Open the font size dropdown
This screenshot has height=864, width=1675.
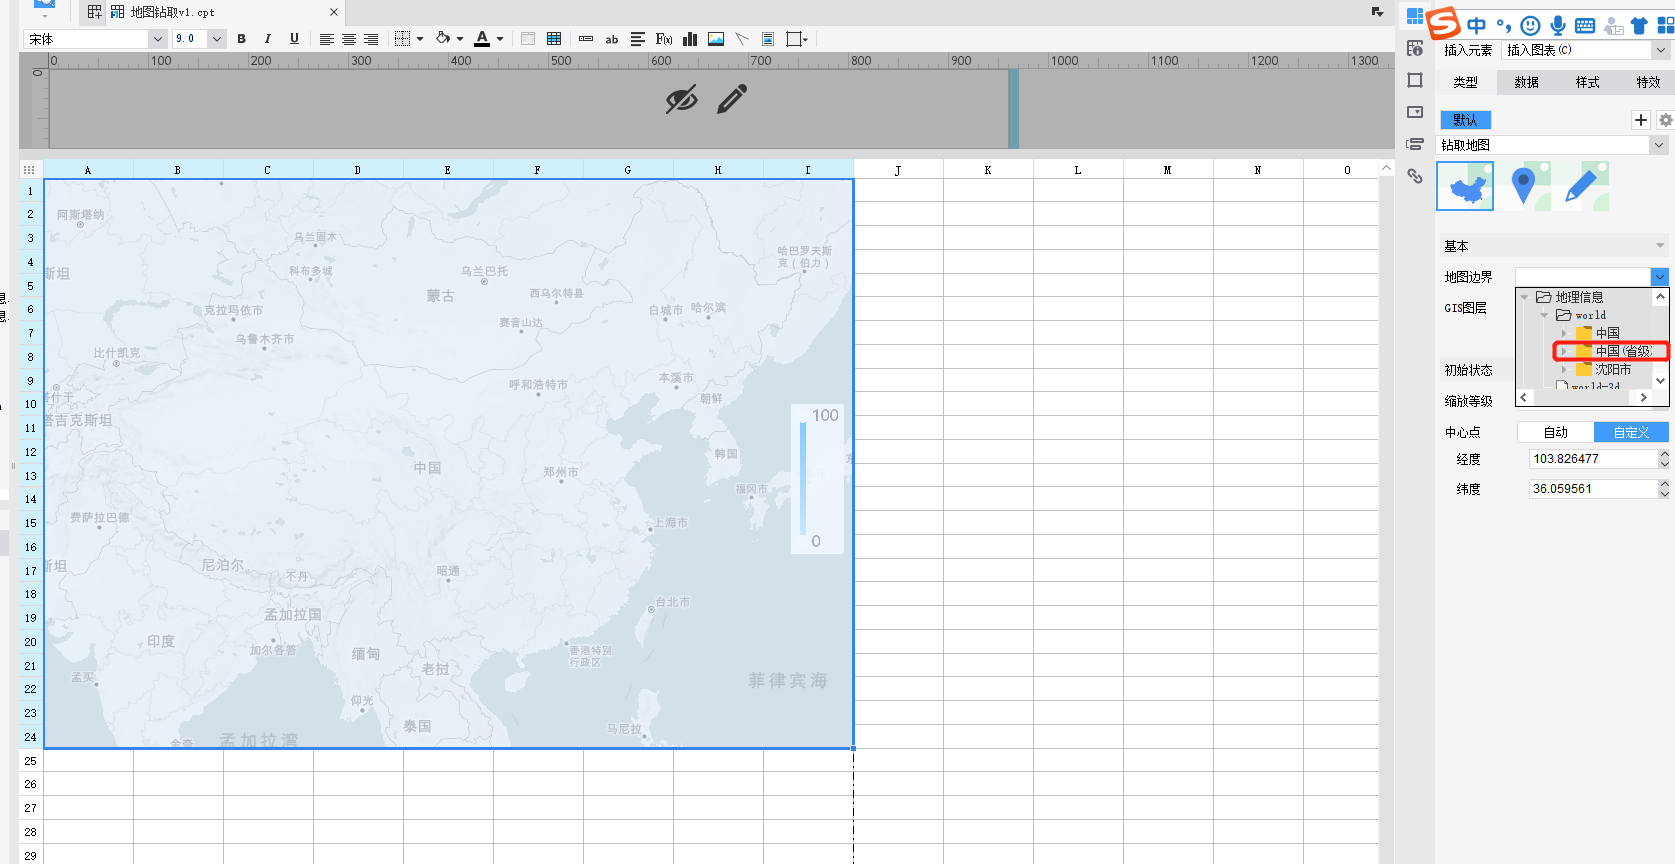(x=216, y=39)
